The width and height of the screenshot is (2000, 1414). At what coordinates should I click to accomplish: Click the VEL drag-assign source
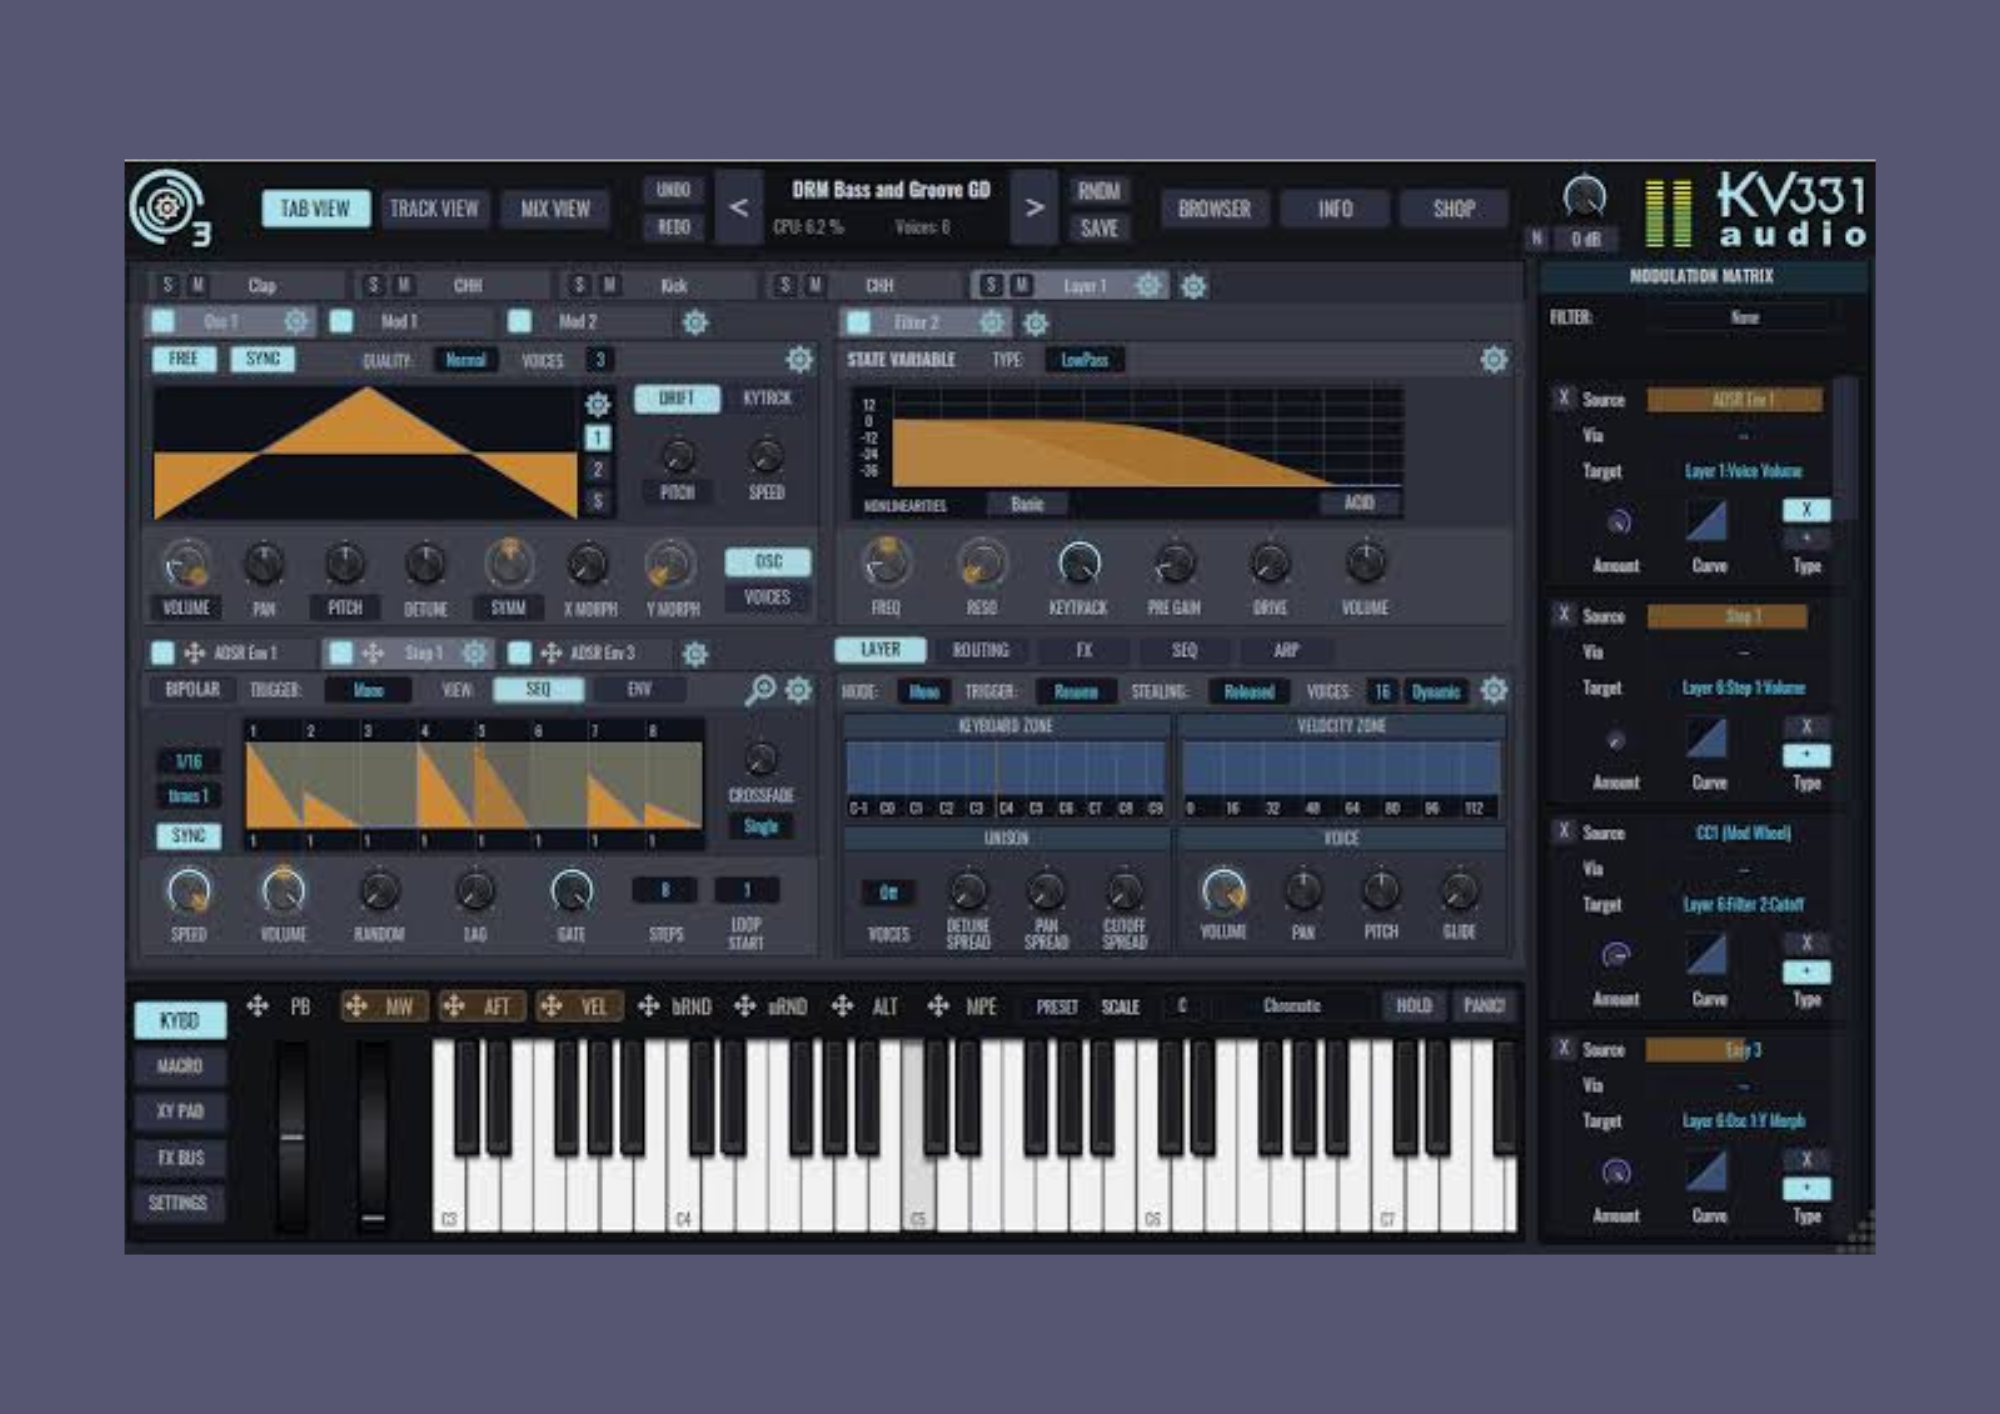click(580, 1006)
